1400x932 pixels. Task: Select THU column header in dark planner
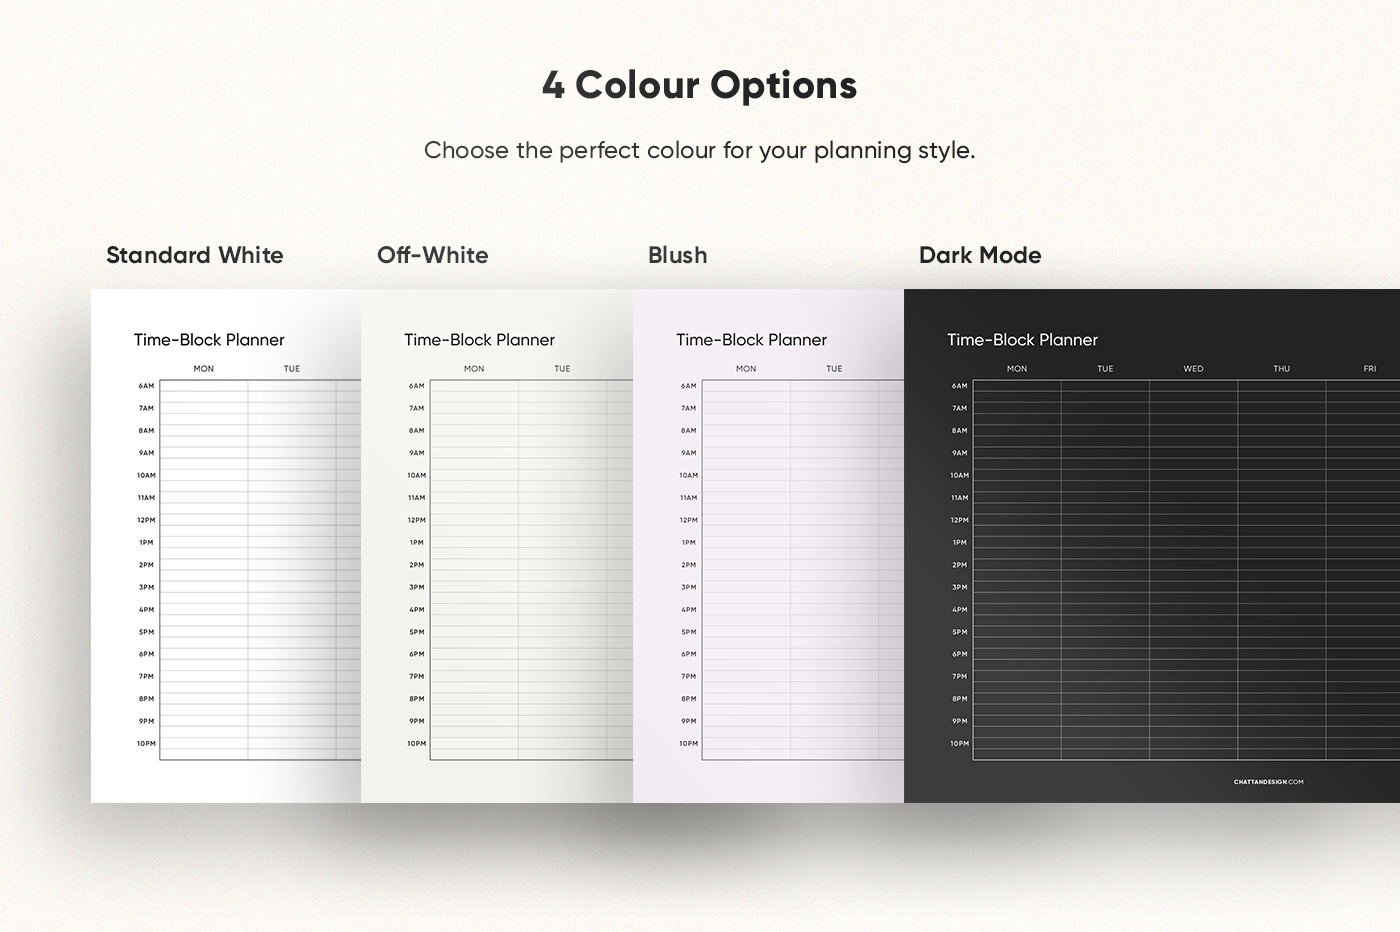pos(1281,369)
